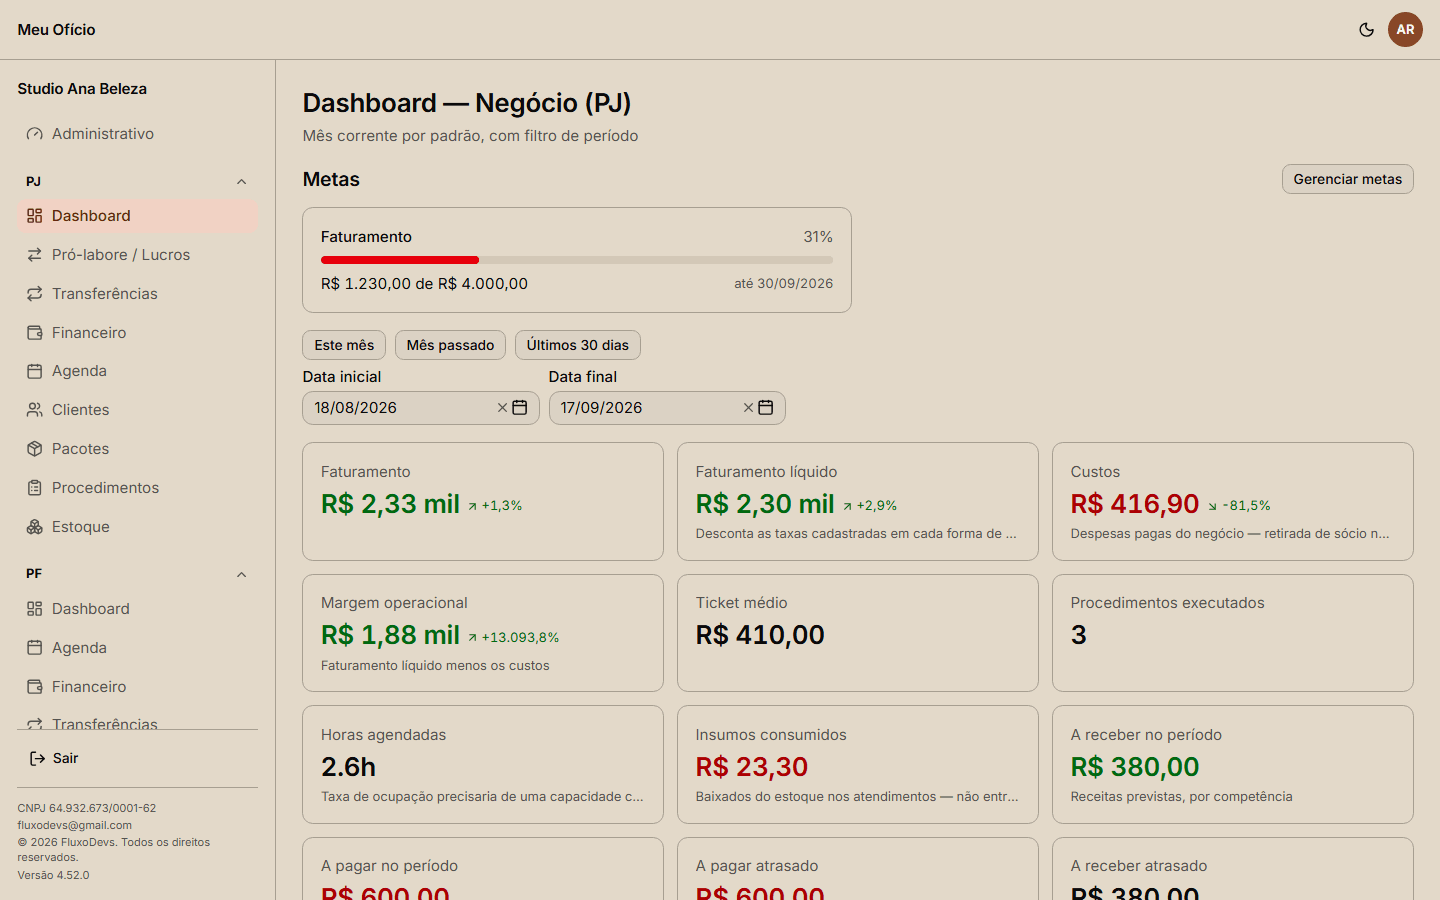Click the Procedimentos clipboard icon
Screen dimensions: 1440x900
tap(35, 488)
